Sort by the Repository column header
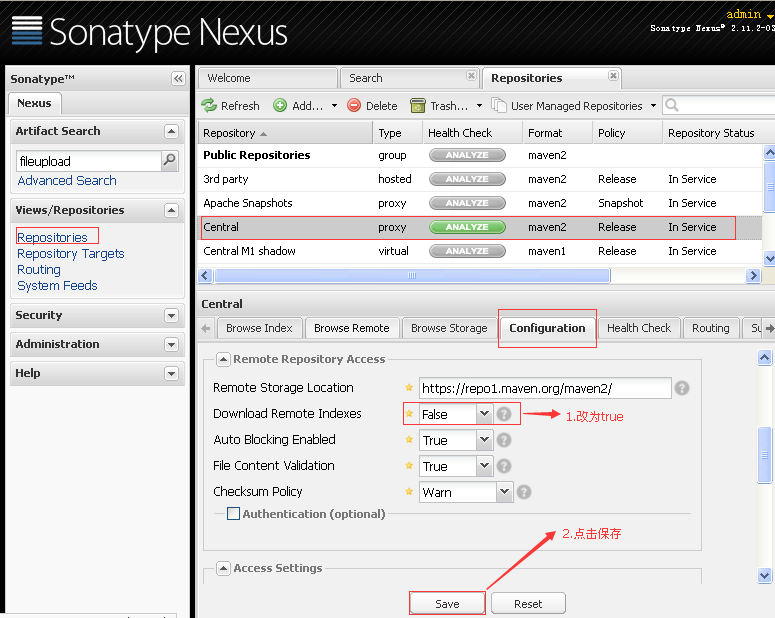 click(285, 133)
